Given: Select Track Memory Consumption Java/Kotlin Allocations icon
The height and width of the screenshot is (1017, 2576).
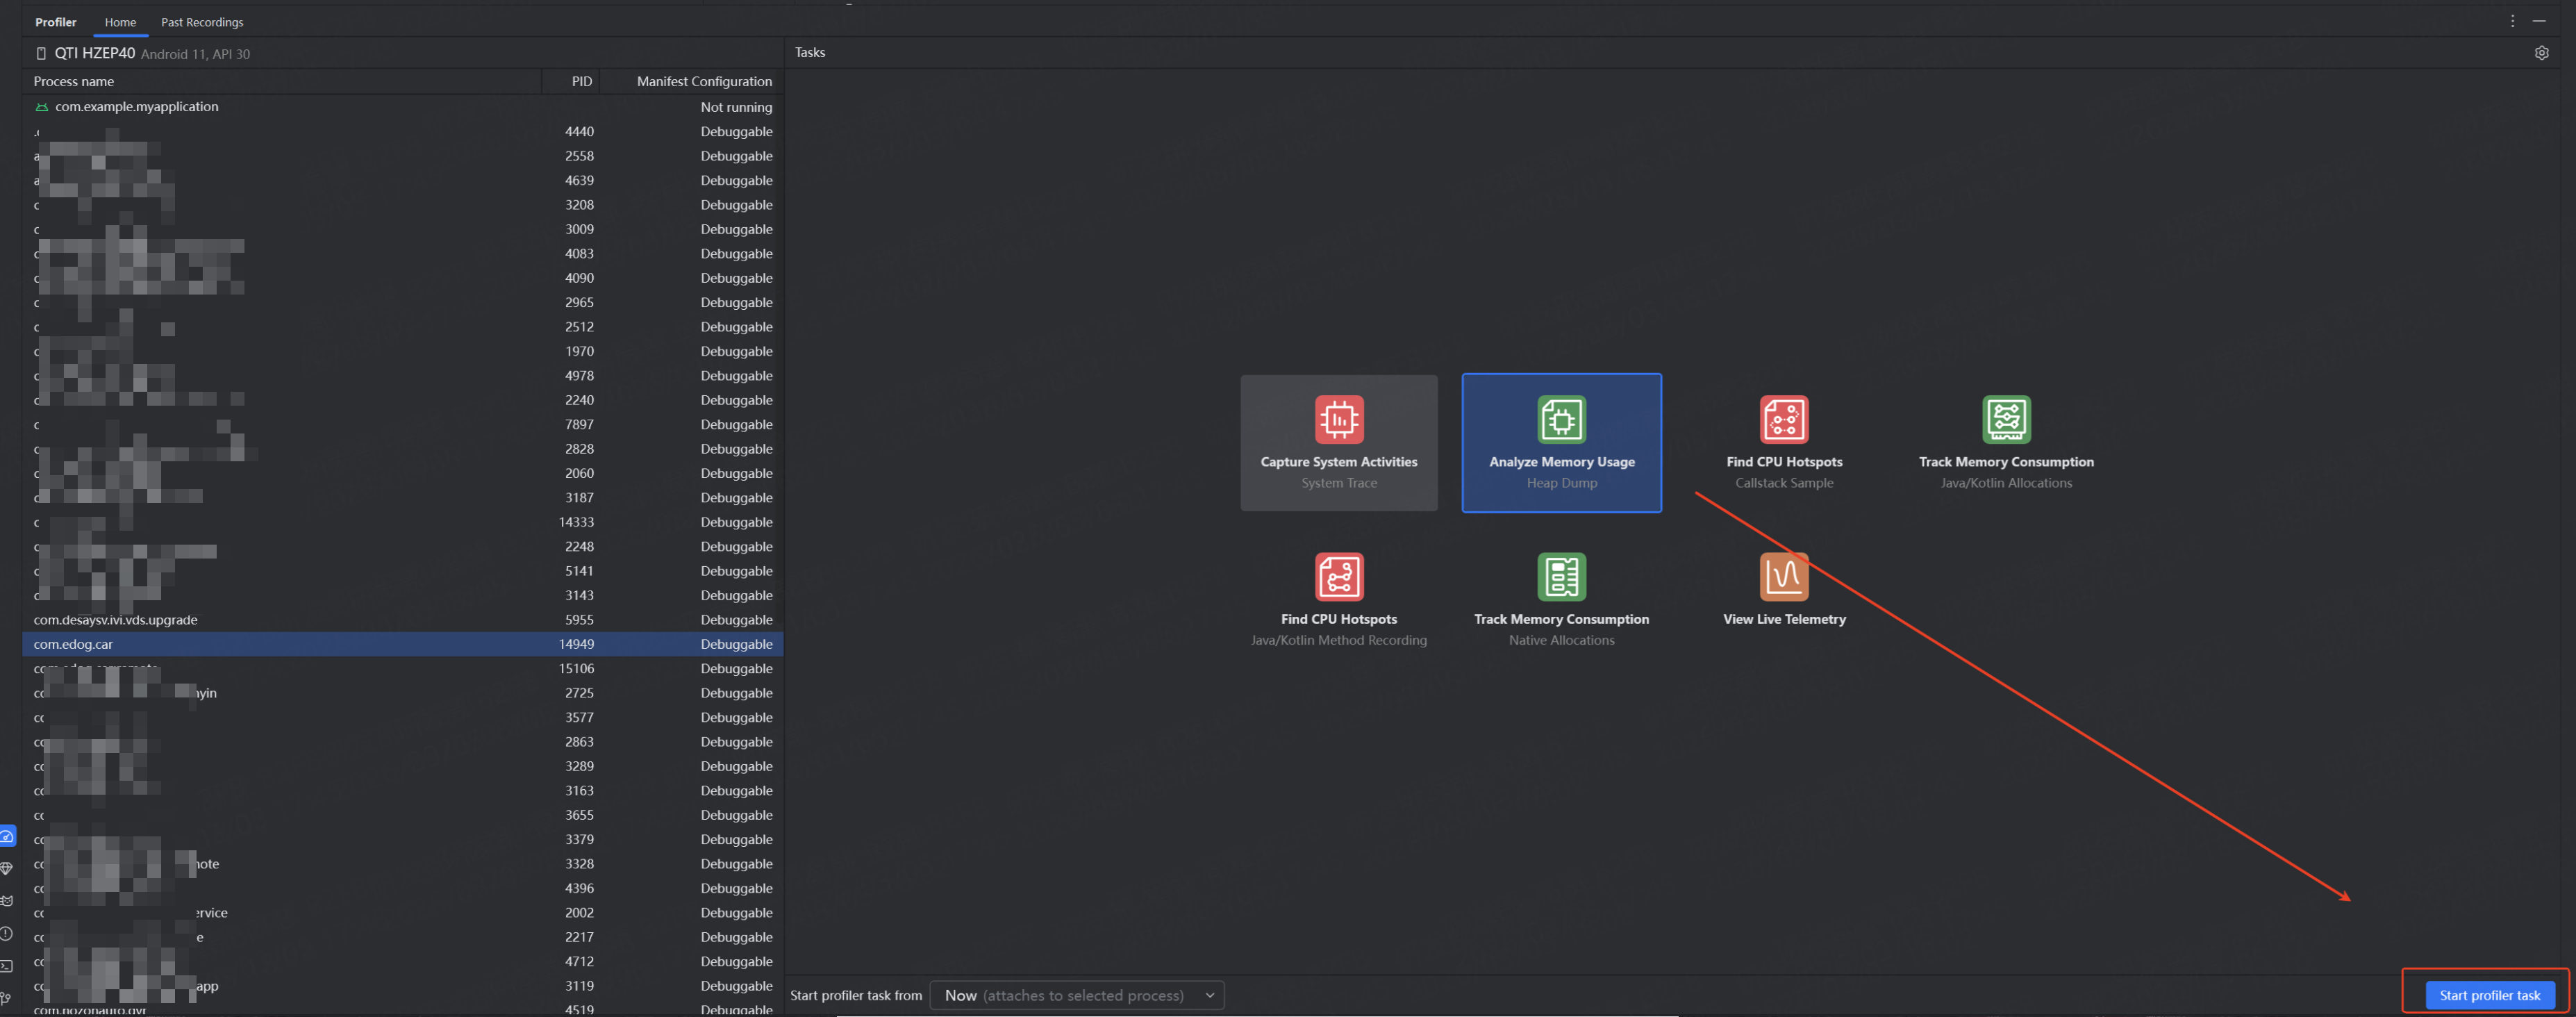Looking at the screenshot, I should pyautogui.click(x=2006, y=419).
